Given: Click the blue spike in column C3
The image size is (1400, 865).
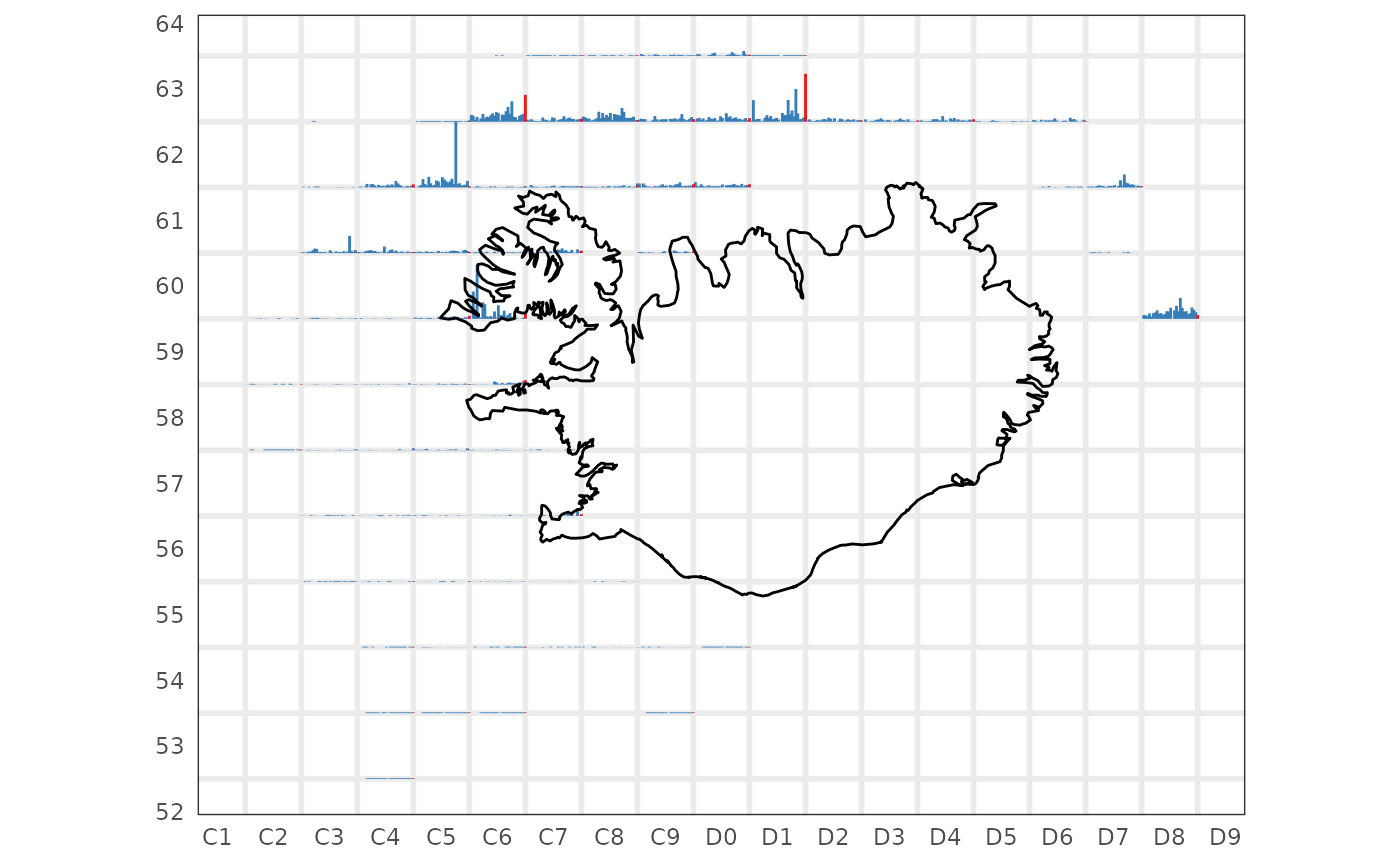Looking at the screenshot, I should pyautogui.click(x=349, y=244).
